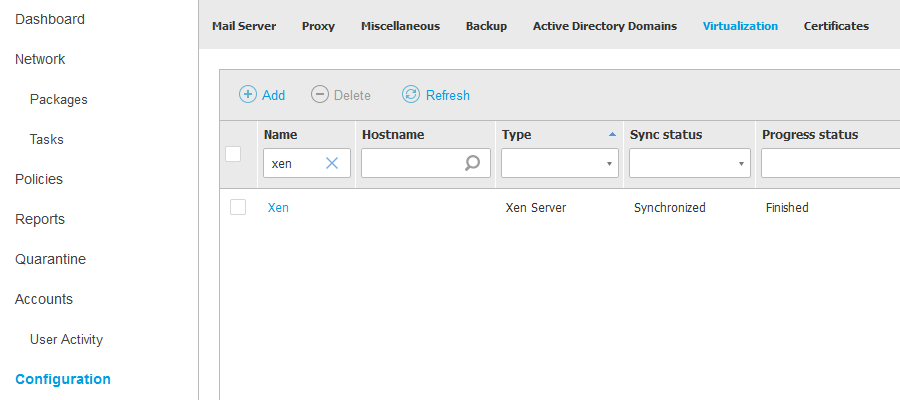This screenshot has width=900, height=400.
Task: Toggle the select-all checkbox in header
Action: [x=233, y=153]
